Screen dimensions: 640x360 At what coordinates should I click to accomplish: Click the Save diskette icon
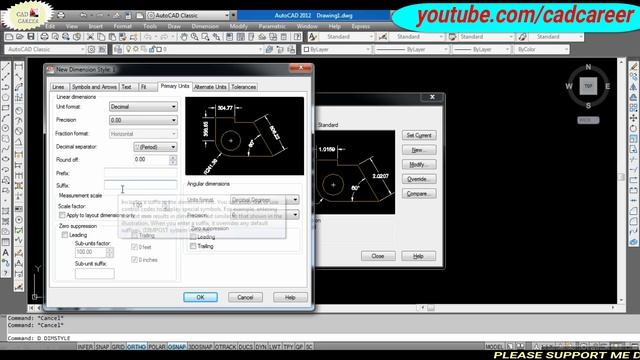click(31, 37)
